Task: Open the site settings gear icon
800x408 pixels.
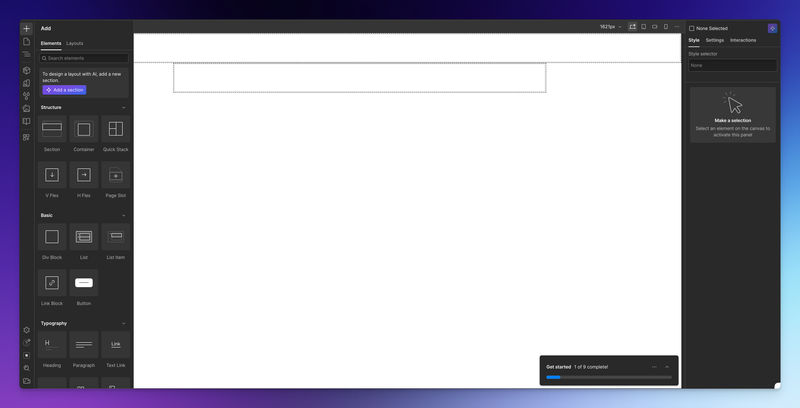Action: (x=27, y=330)
